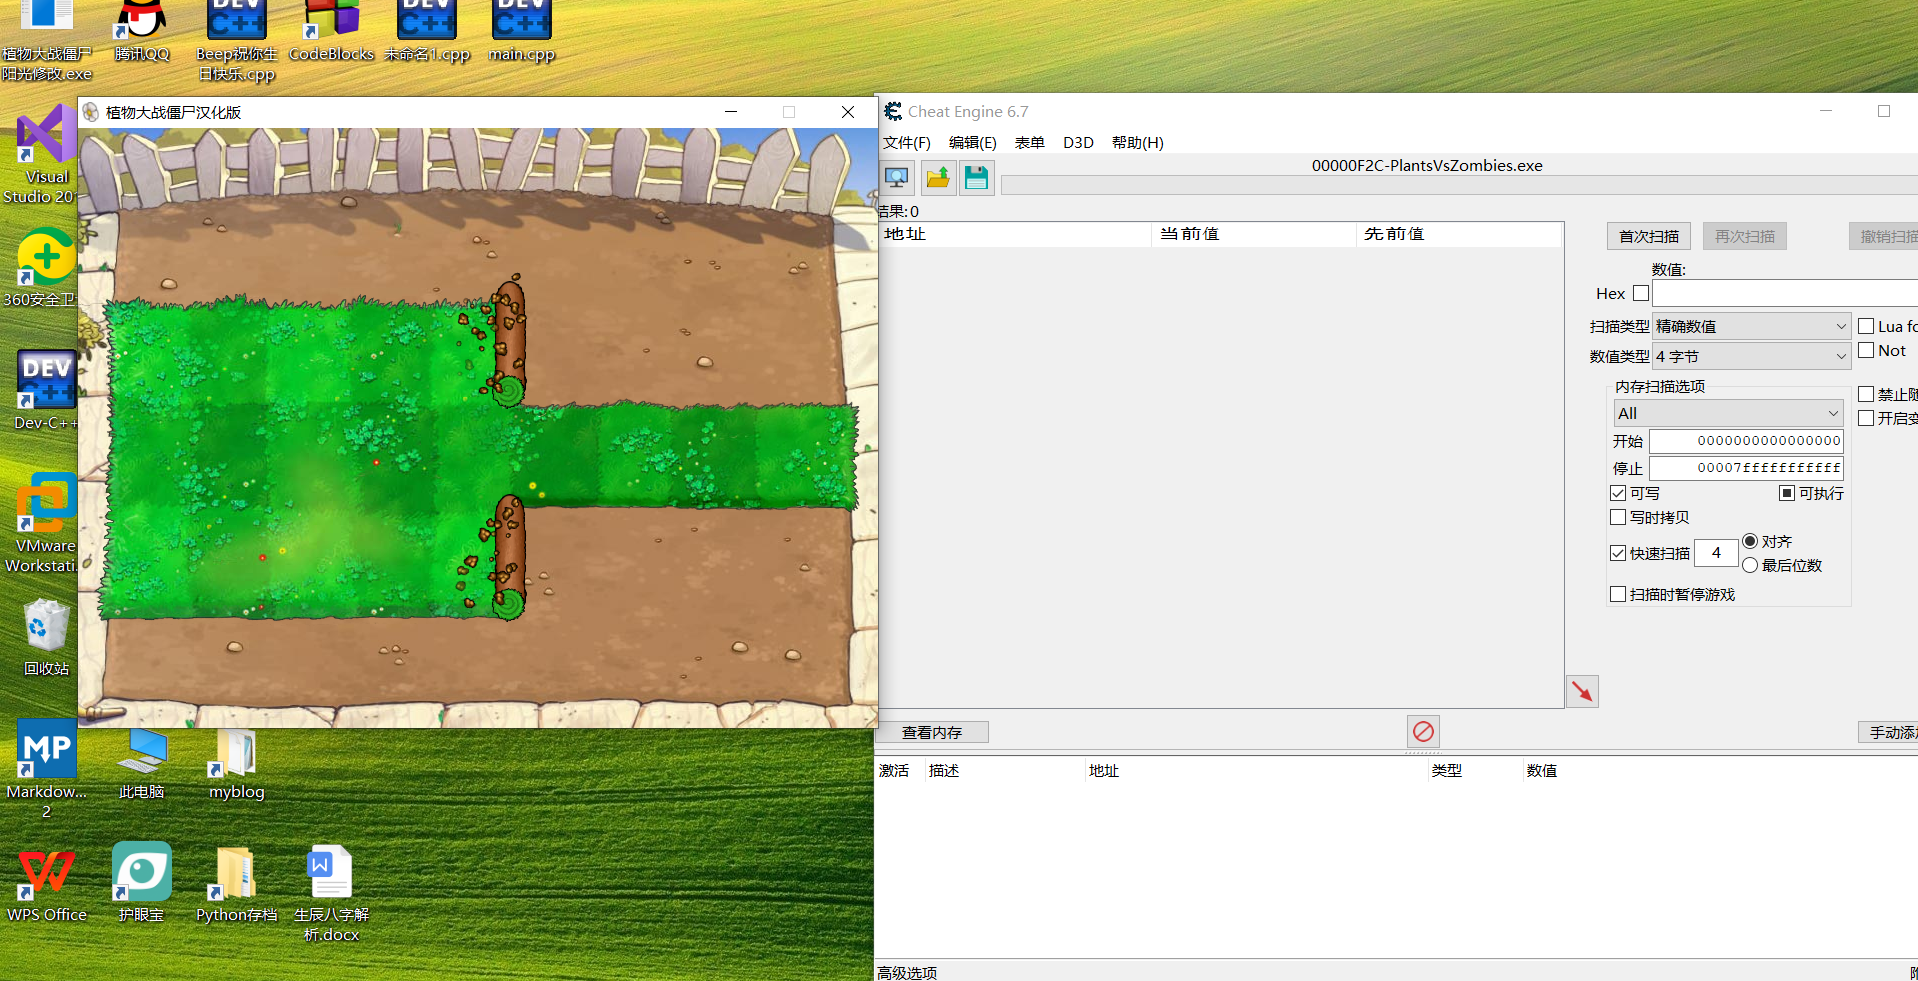The image size is (1918, 981).
Task: Open the process list computer icon
Action: (x=897, y=178)
